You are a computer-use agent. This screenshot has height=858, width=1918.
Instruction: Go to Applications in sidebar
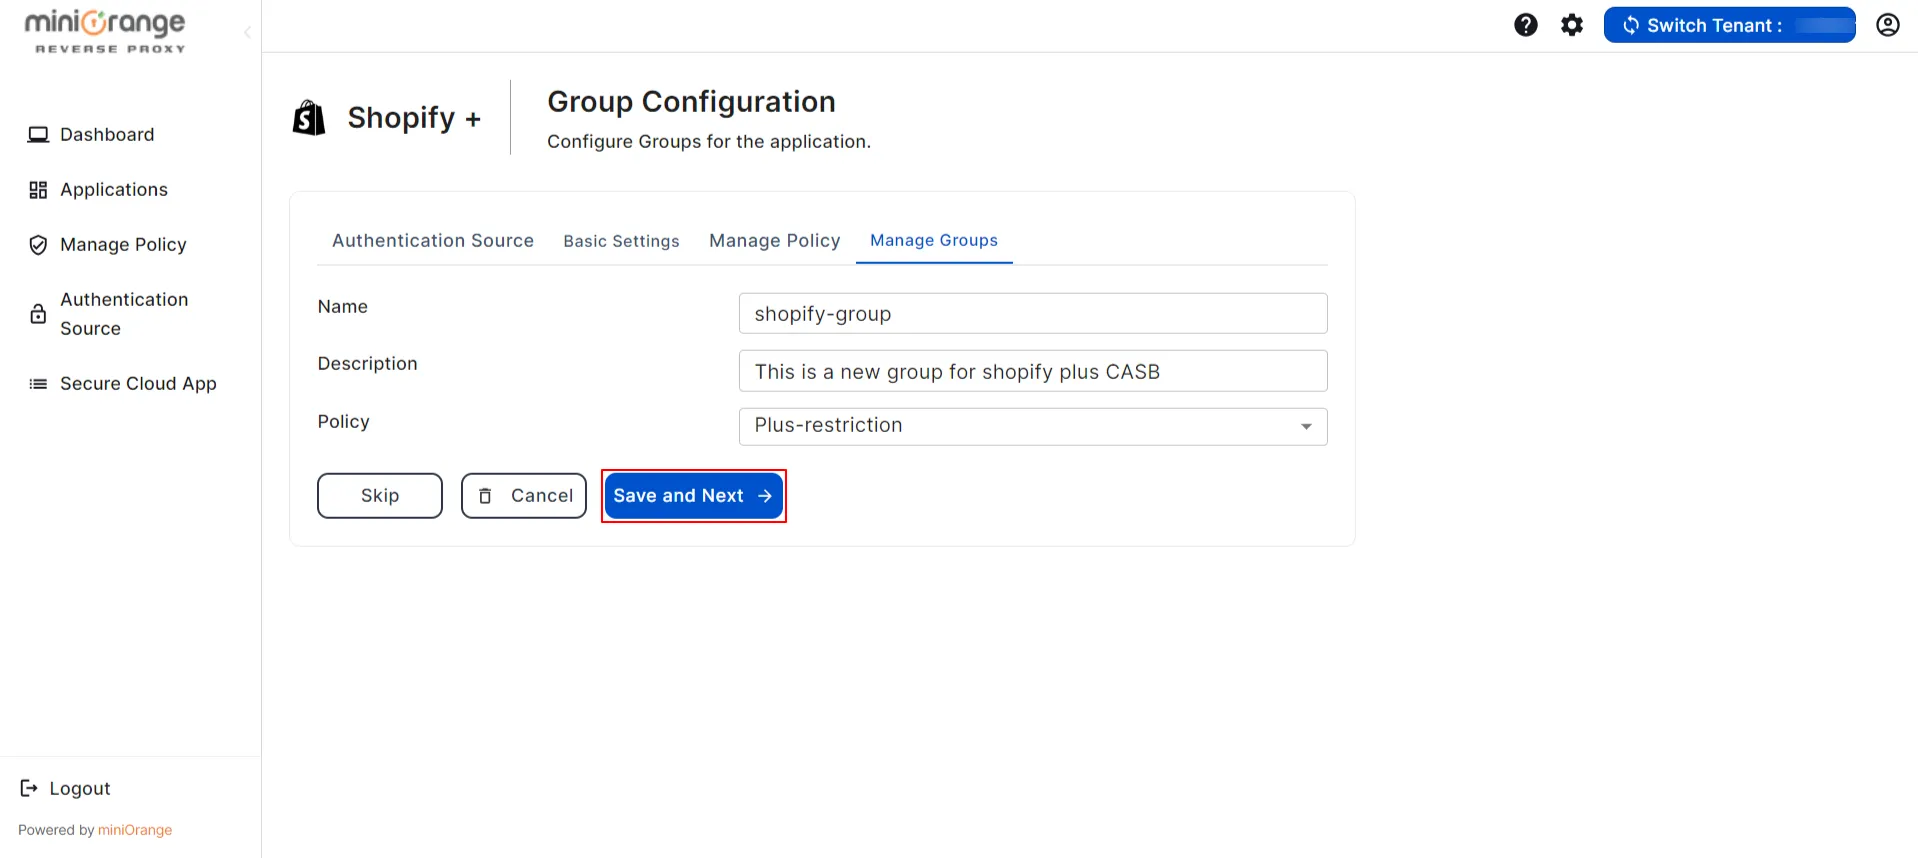pos(114,190)
